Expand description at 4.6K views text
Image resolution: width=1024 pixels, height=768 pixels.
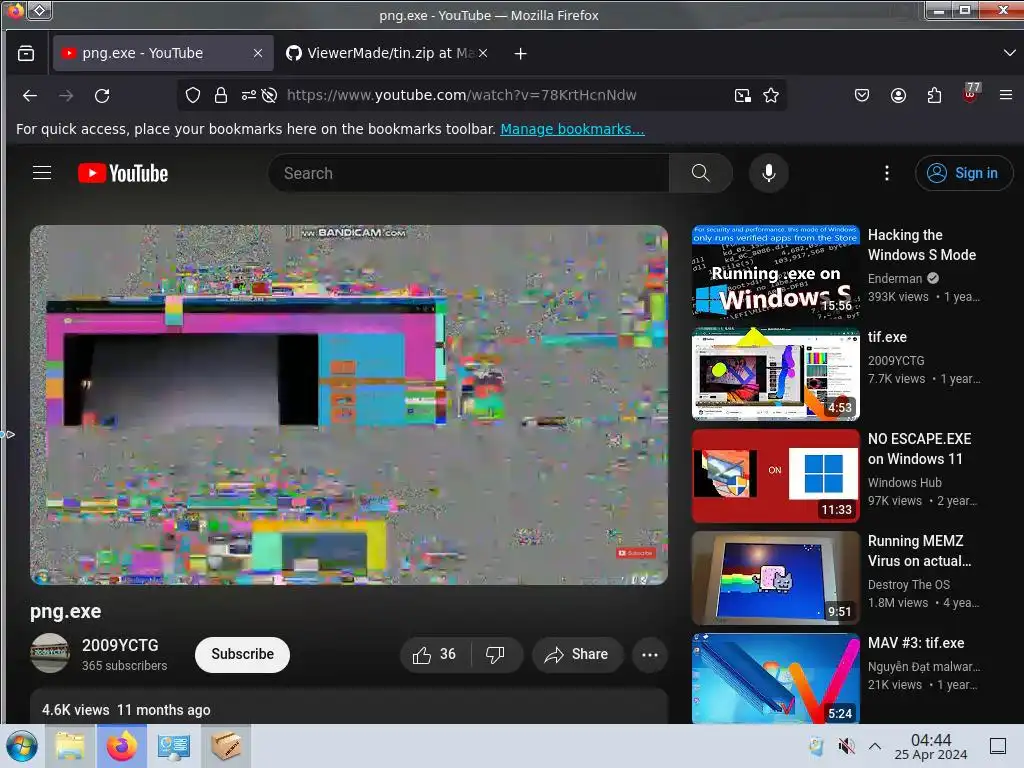[x=126, y=710]
